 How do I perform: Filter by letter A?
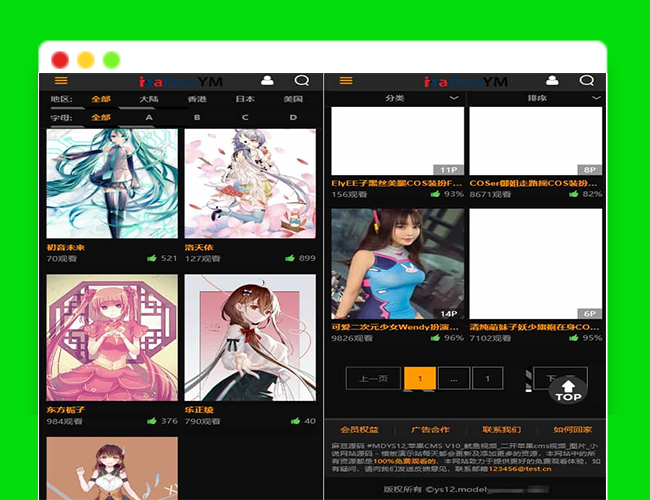[149, 117]
